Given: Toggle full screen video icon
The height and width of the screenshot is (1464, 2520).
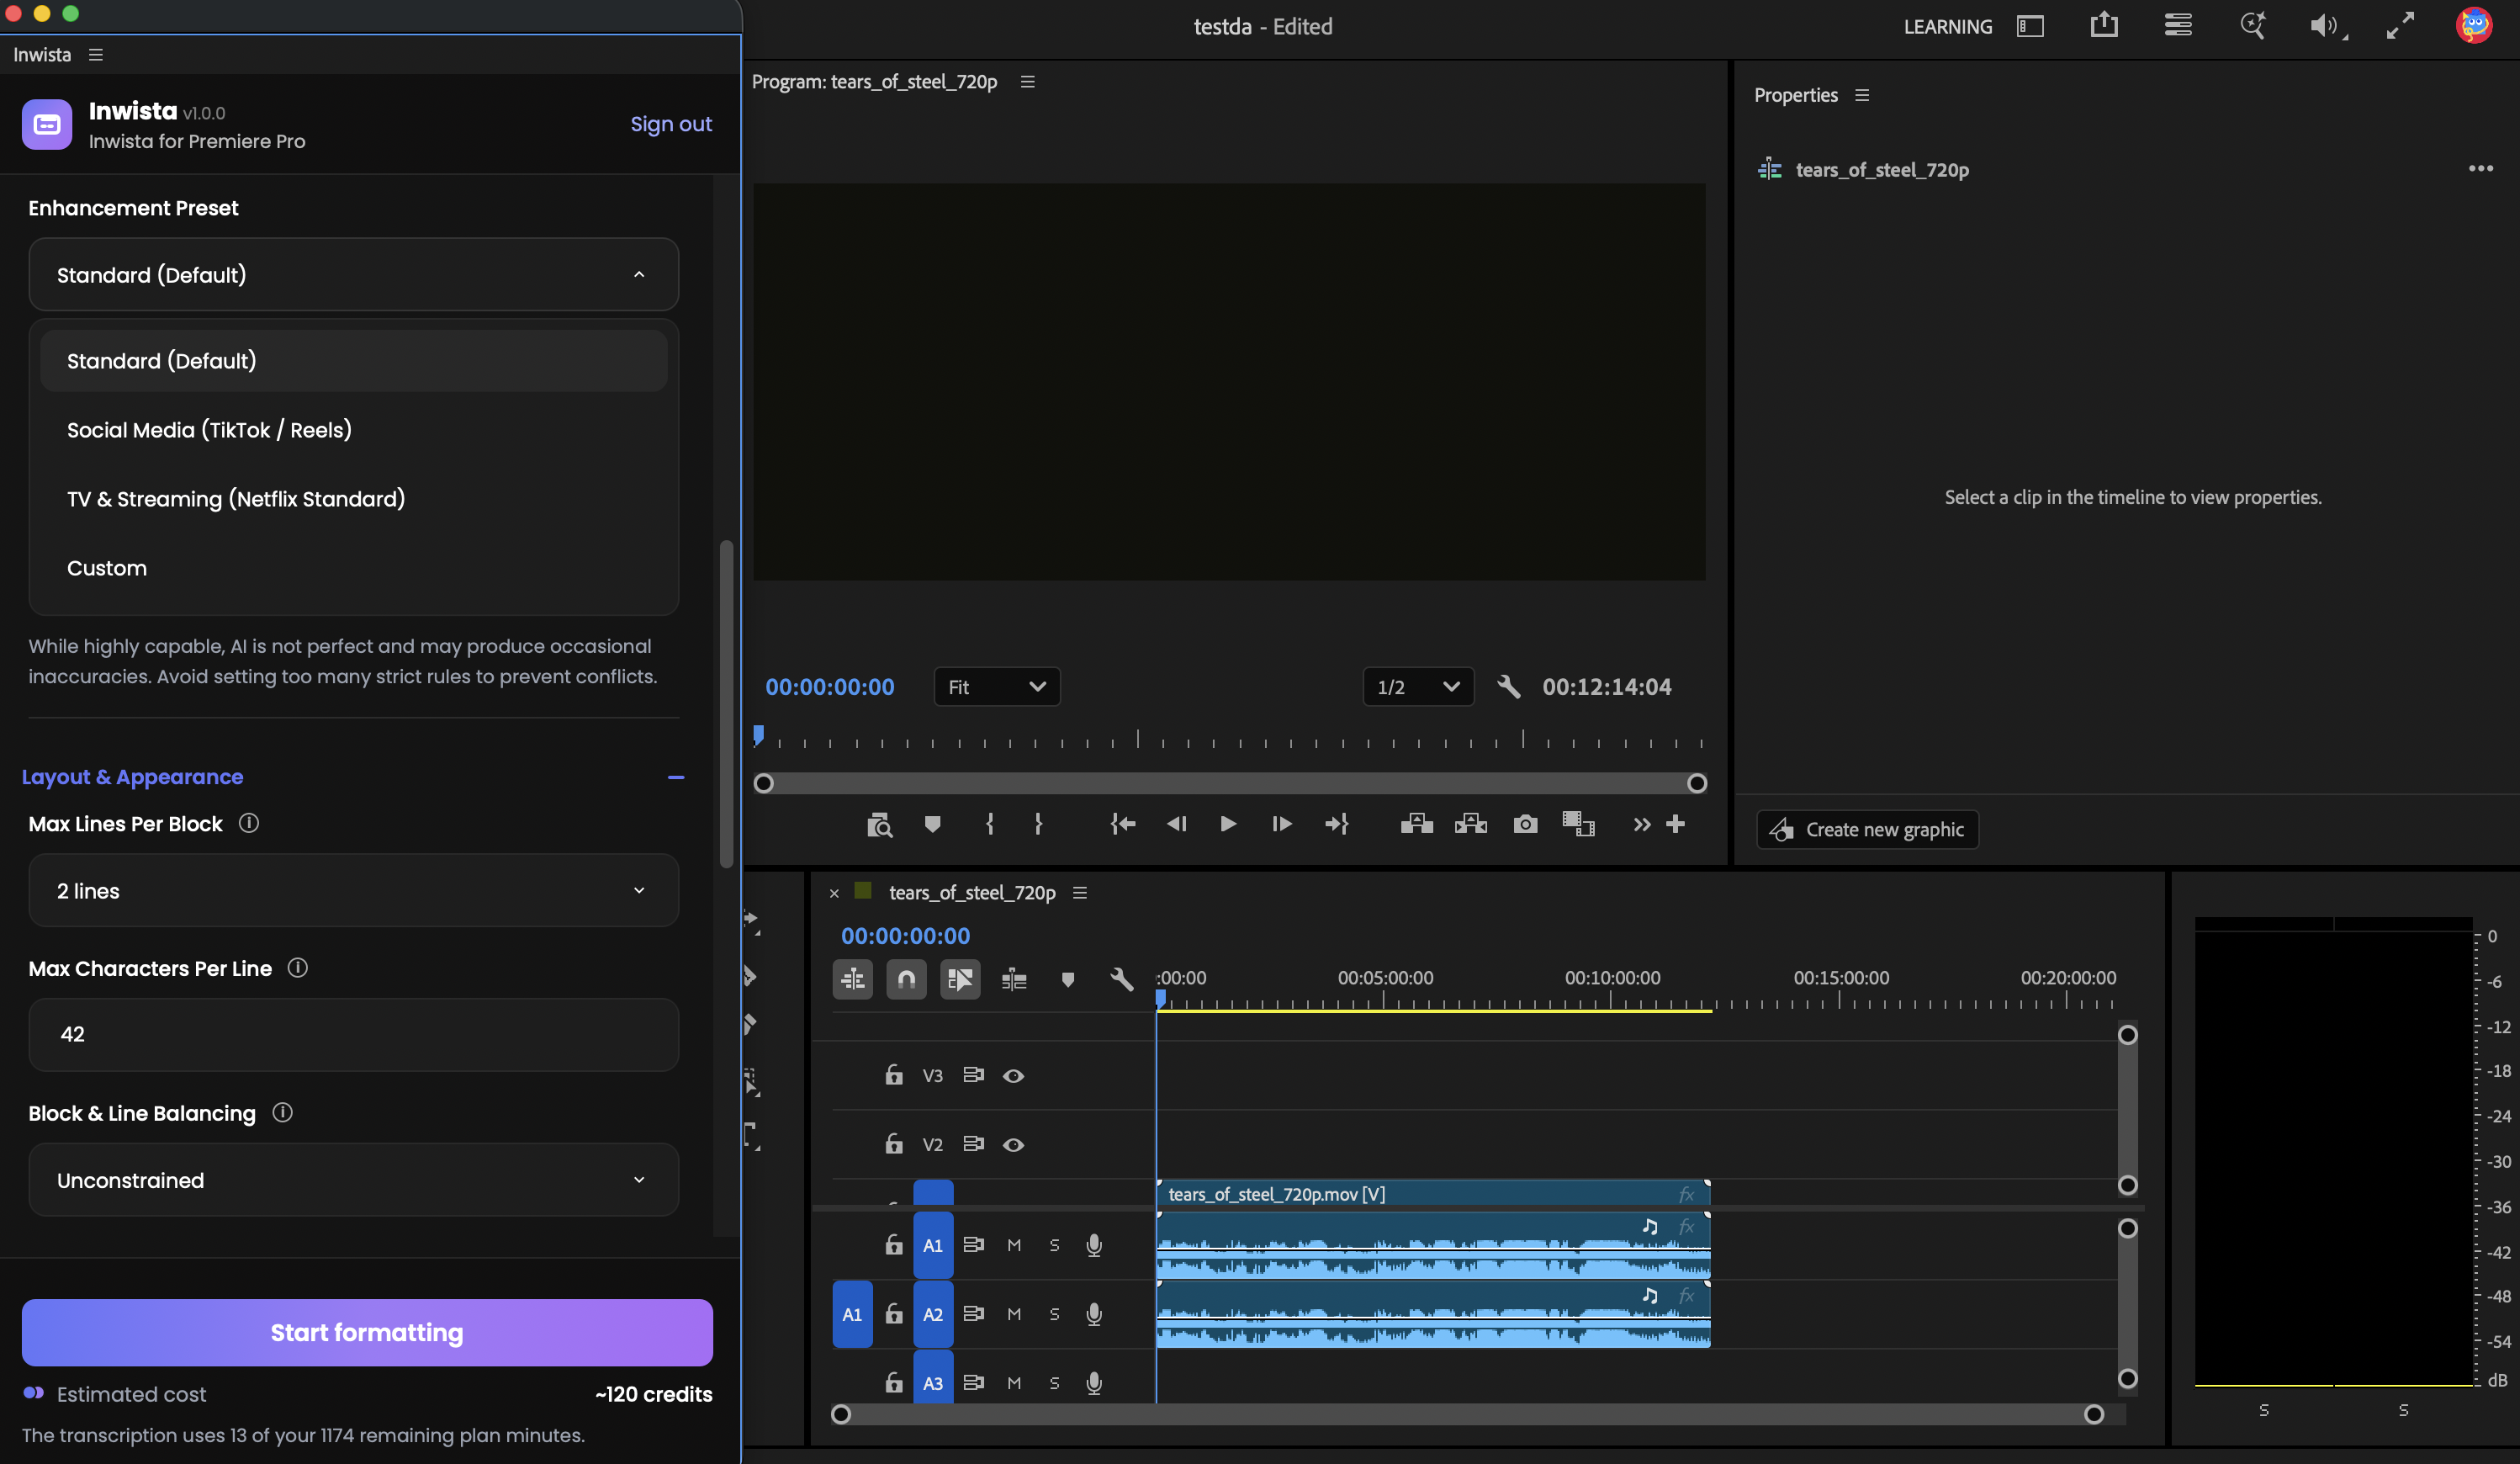Looking at the screenshot, I should coord(2400,25).
